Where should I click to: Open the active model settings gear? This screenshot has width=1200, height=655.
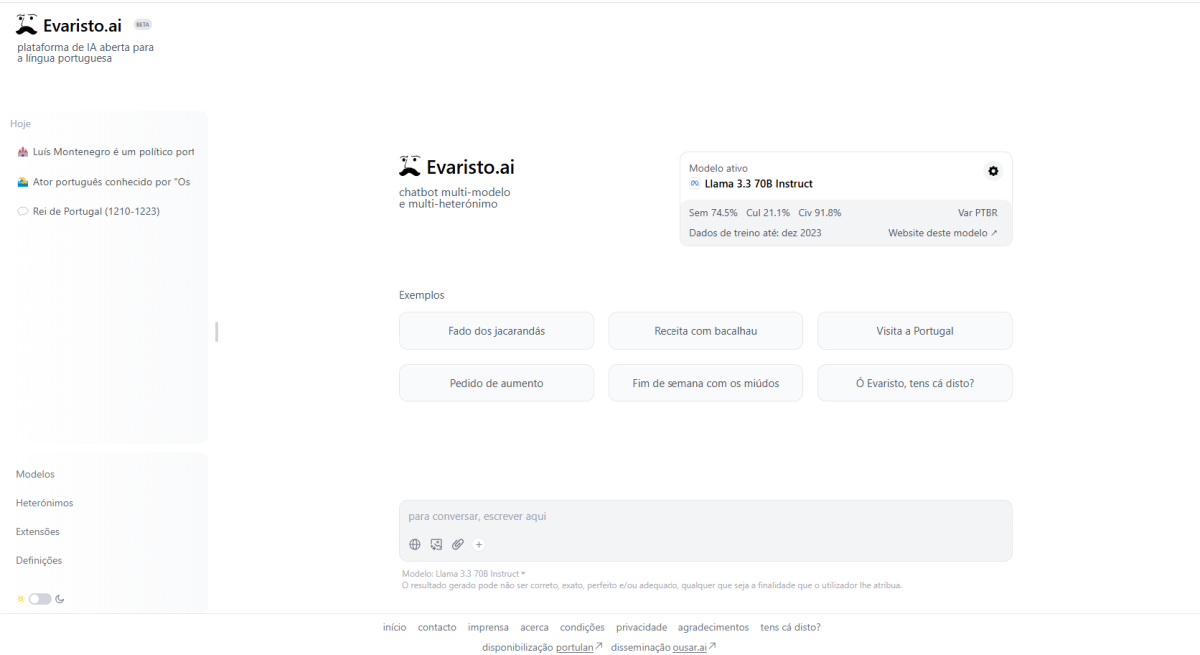click(x=993, y=171)
